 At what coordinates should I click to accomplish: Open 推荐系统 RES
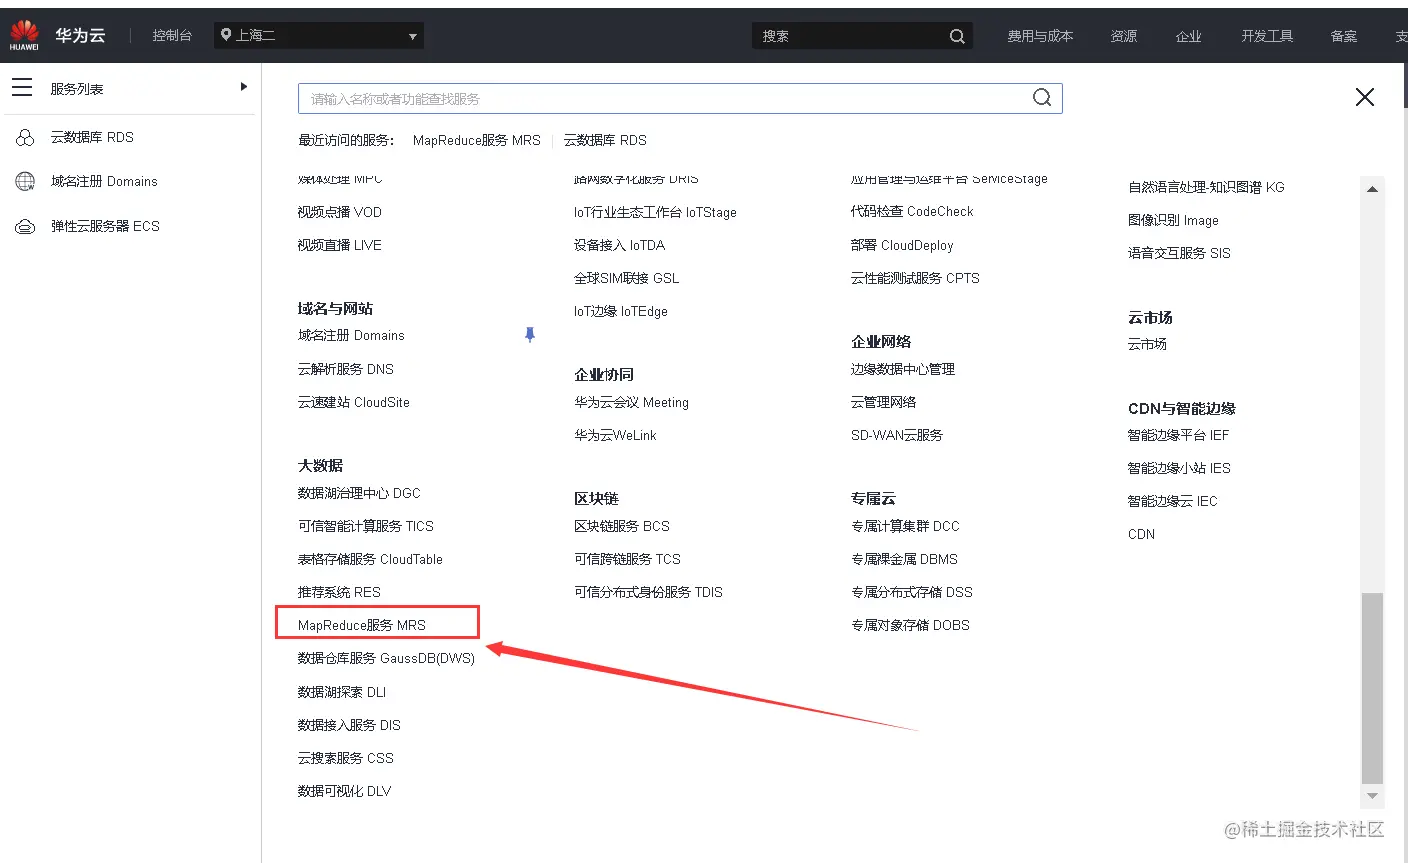click(339, 592)
